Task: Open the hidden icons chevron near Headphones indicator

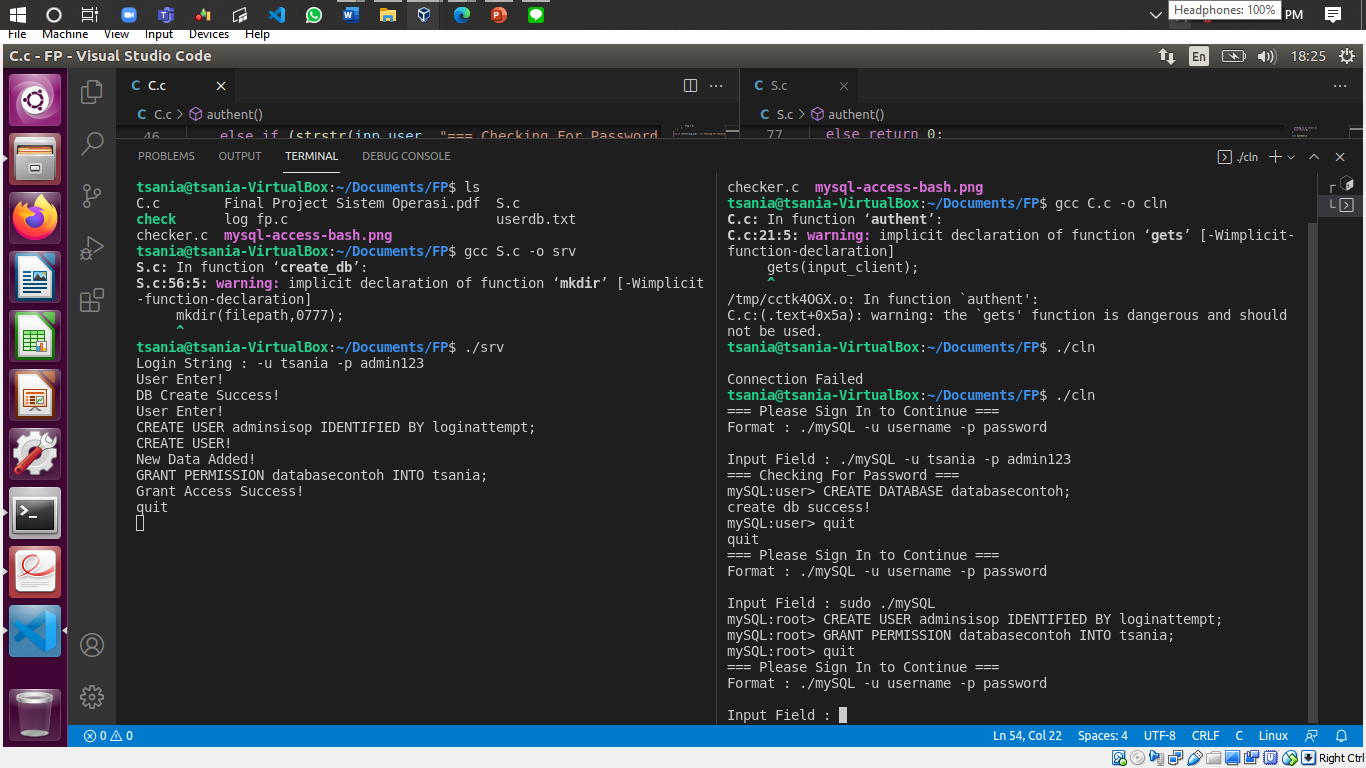Action: 1155,14
